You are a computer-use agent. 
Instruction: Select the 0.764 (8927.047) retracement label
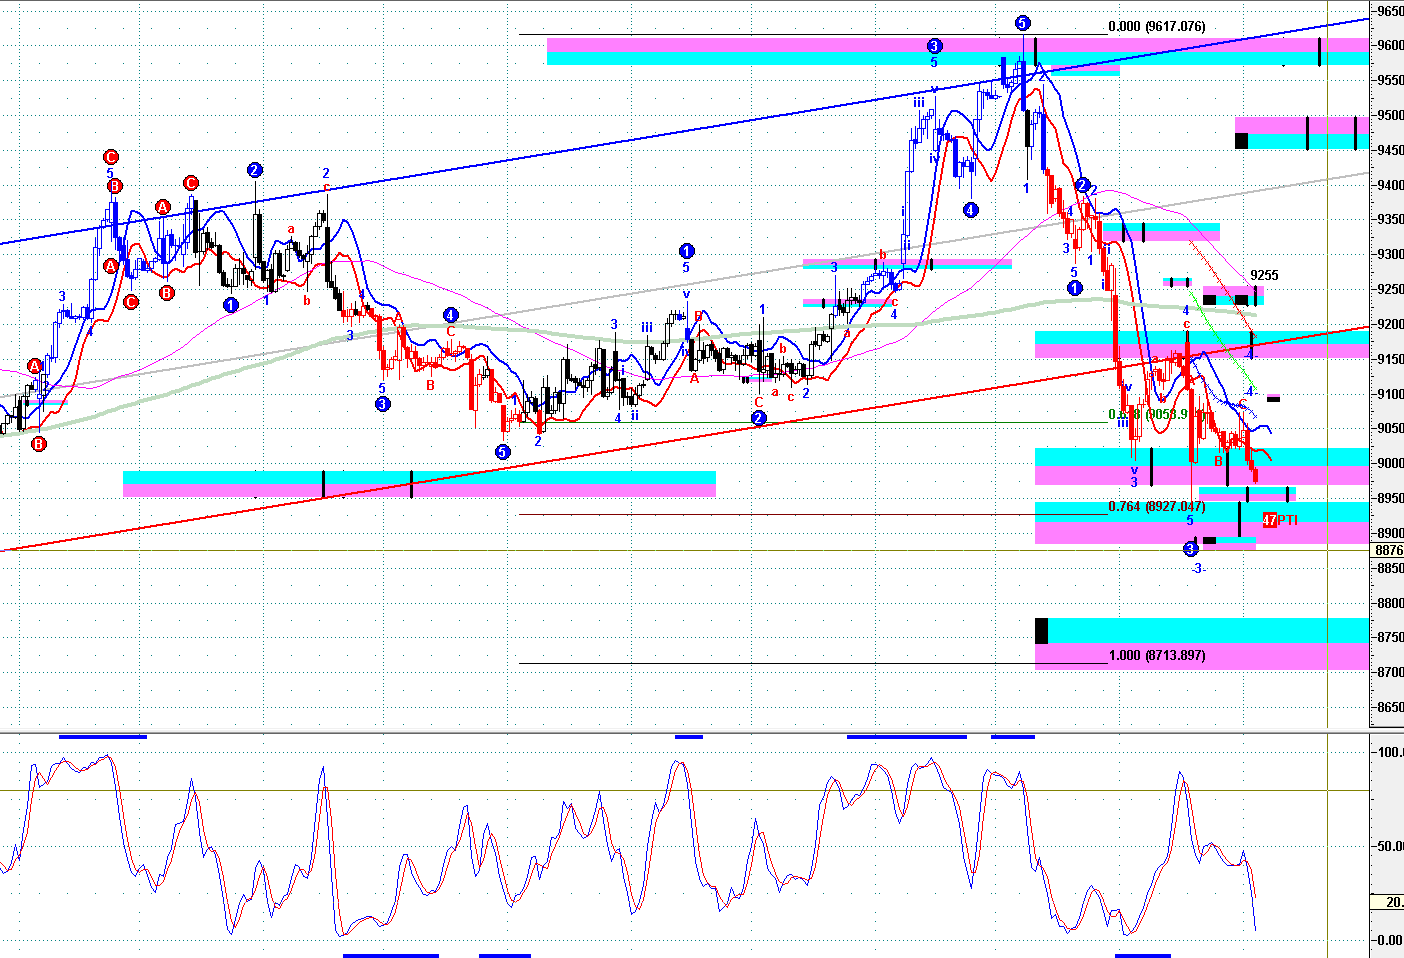click(x=1156, y=507)
